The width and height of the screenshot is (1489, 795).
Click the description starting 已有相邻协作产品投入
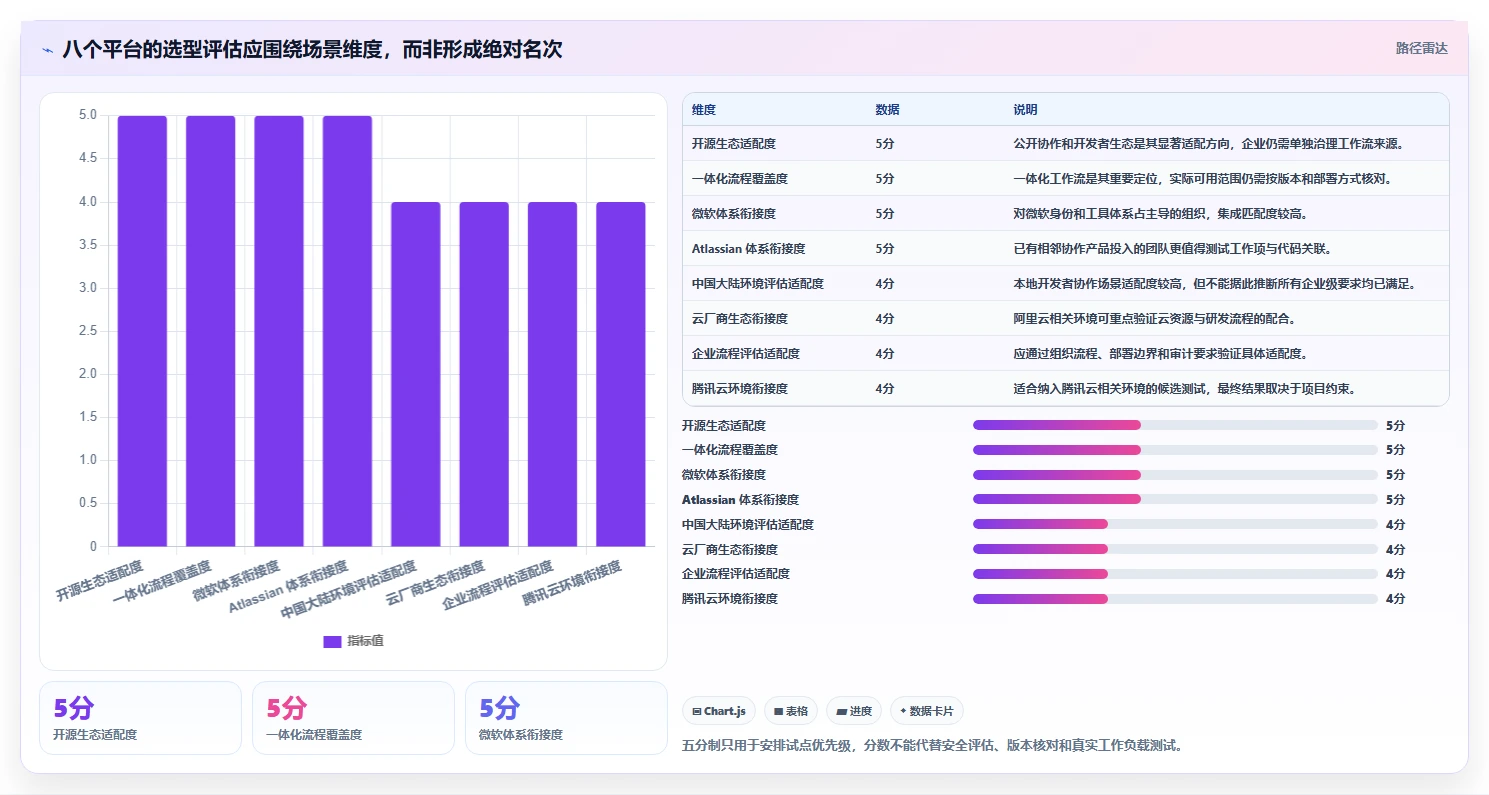point(1172,249)
